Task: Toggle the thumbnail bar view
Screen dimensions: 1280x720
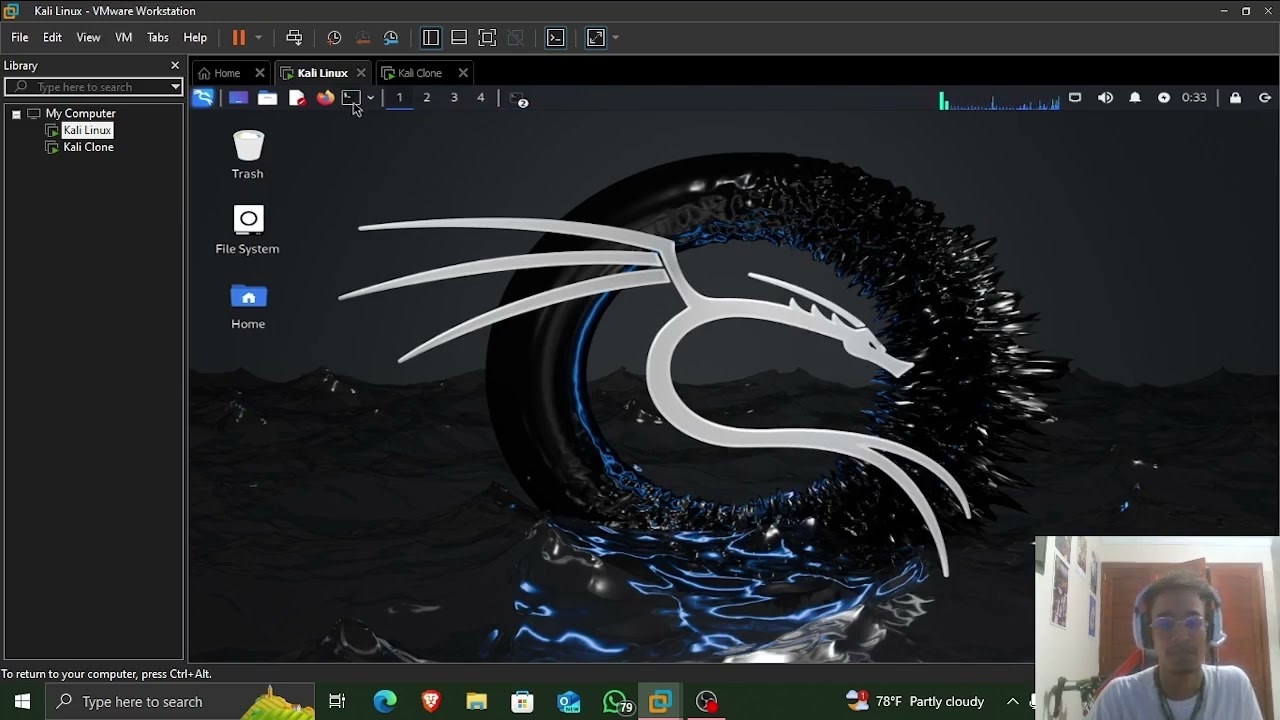Action: (x=459, y=37)
